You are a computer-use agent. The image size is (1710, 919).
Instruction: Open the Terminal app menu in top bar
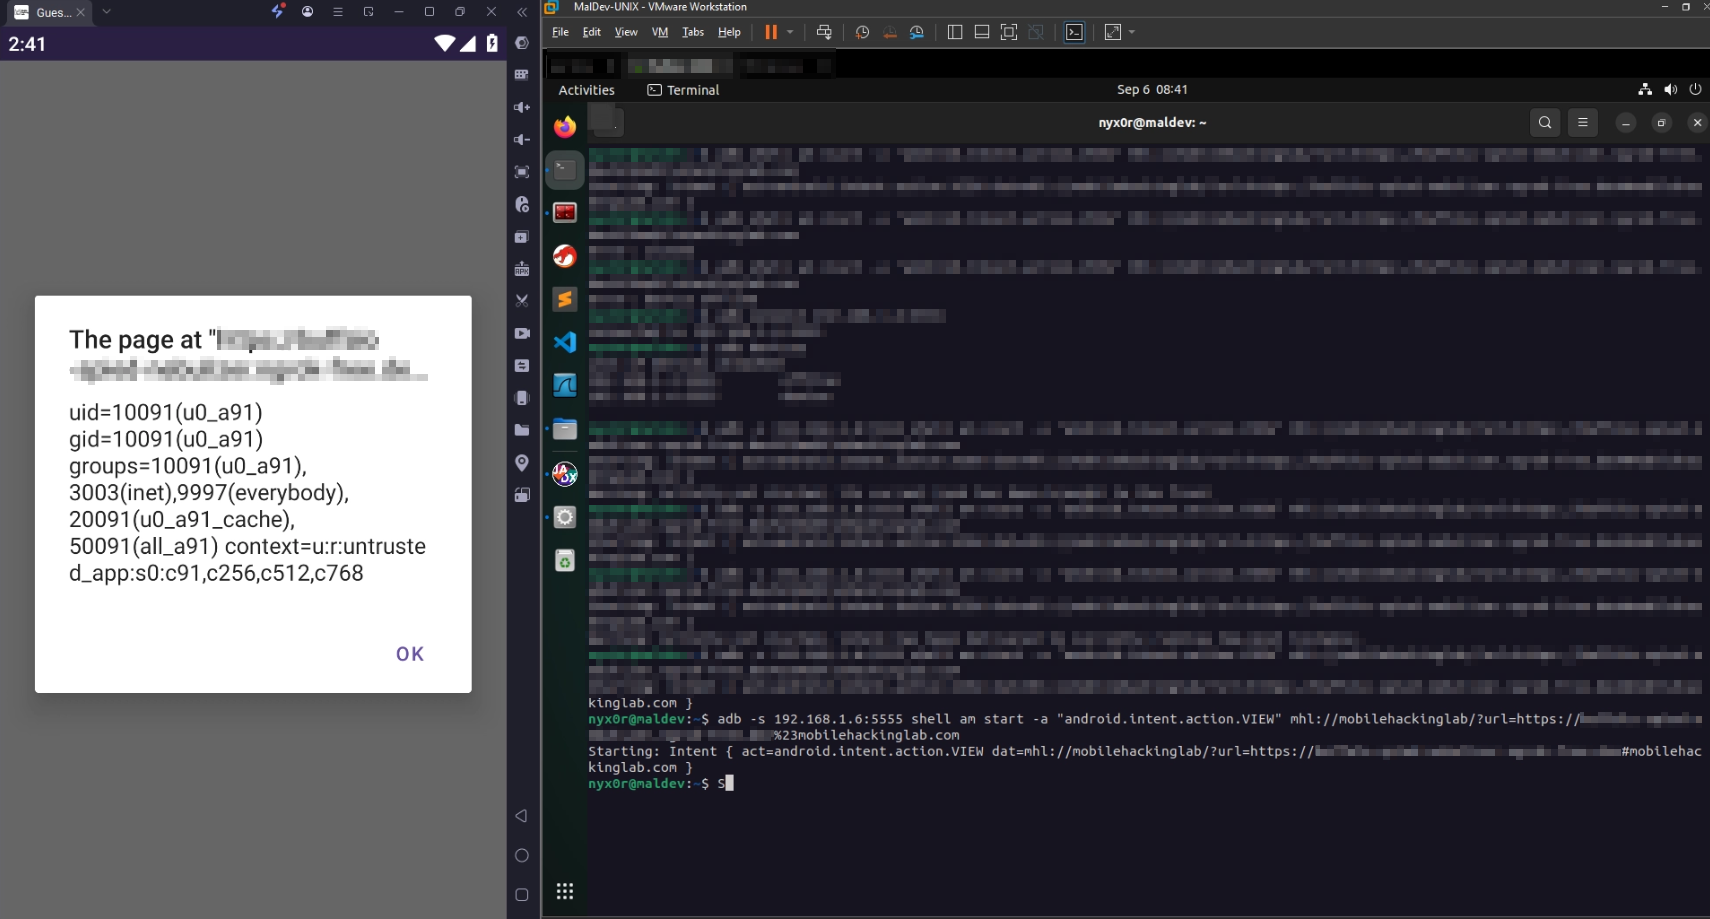click(683, 90)
